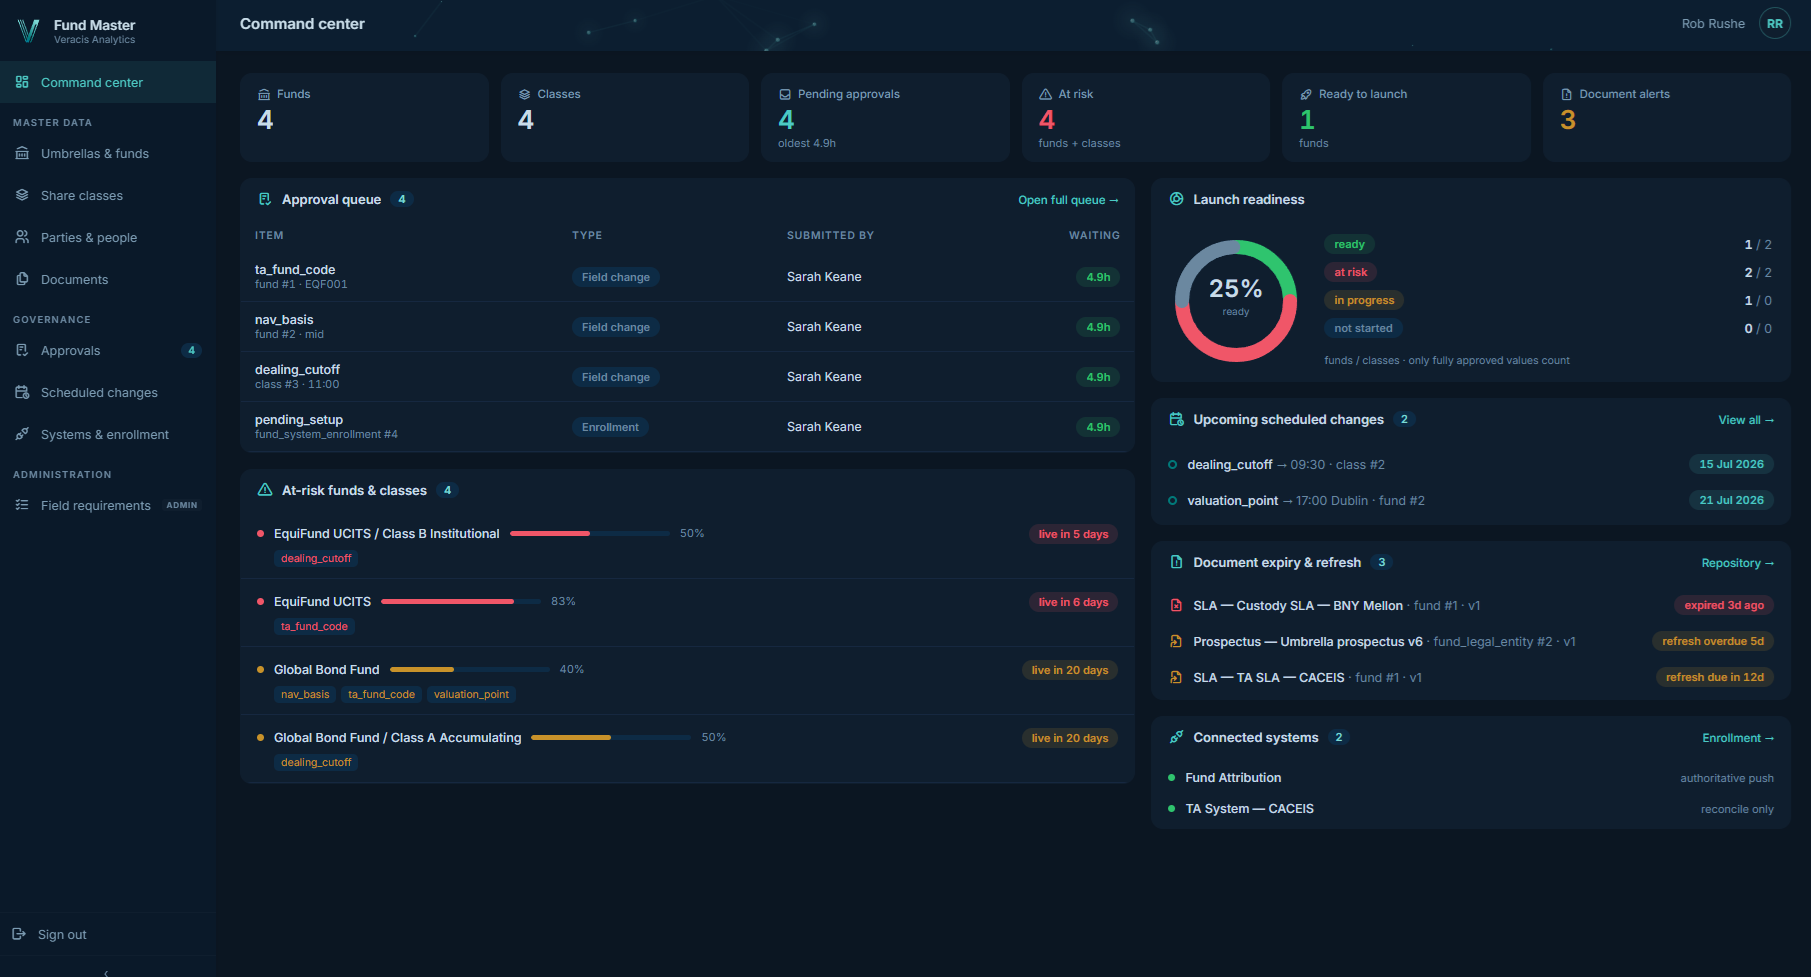Screen dimensions: 1811x977
Task: Click the in progress legend label
Action: click(x=1364, y=300)
